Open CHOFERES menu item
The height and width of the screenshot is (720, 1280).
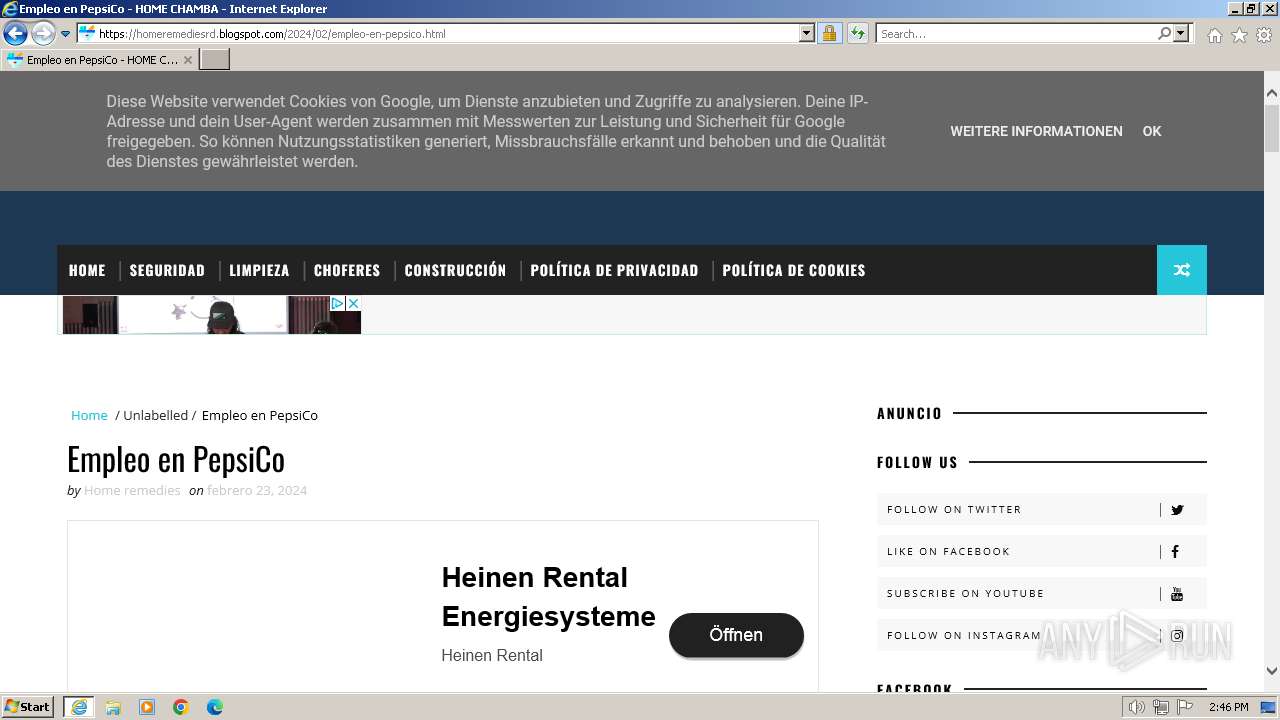click(x=347, y=270)
